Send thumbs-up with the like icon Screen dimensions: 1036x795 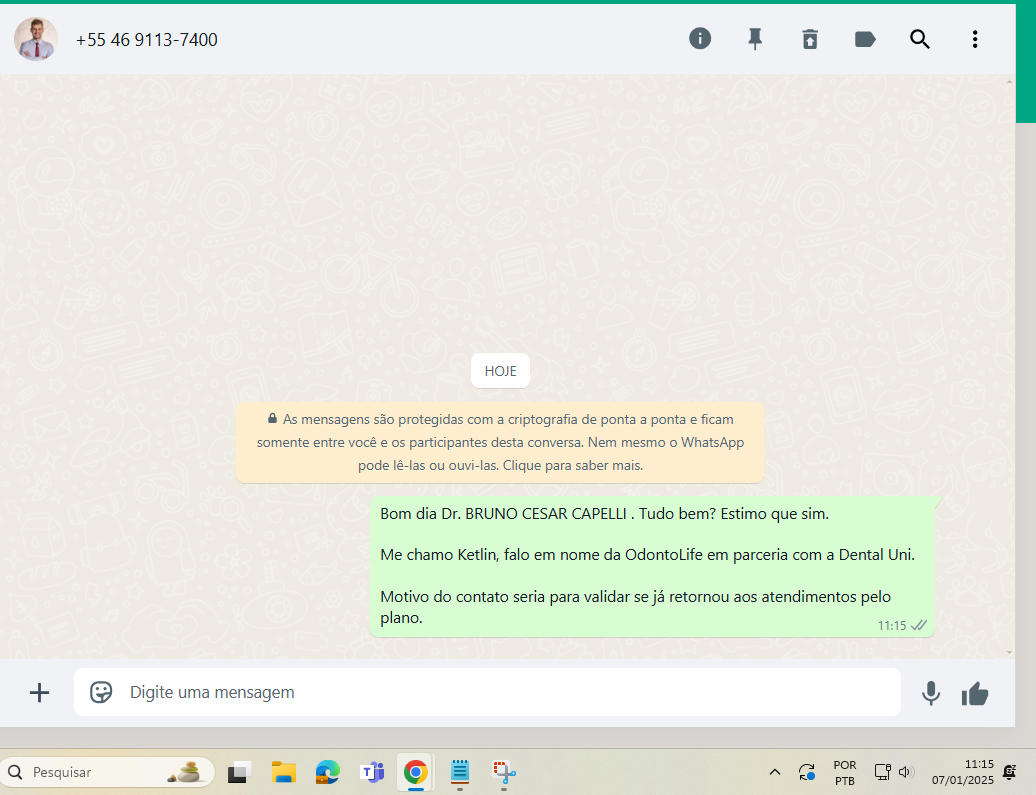click(975, 694)
